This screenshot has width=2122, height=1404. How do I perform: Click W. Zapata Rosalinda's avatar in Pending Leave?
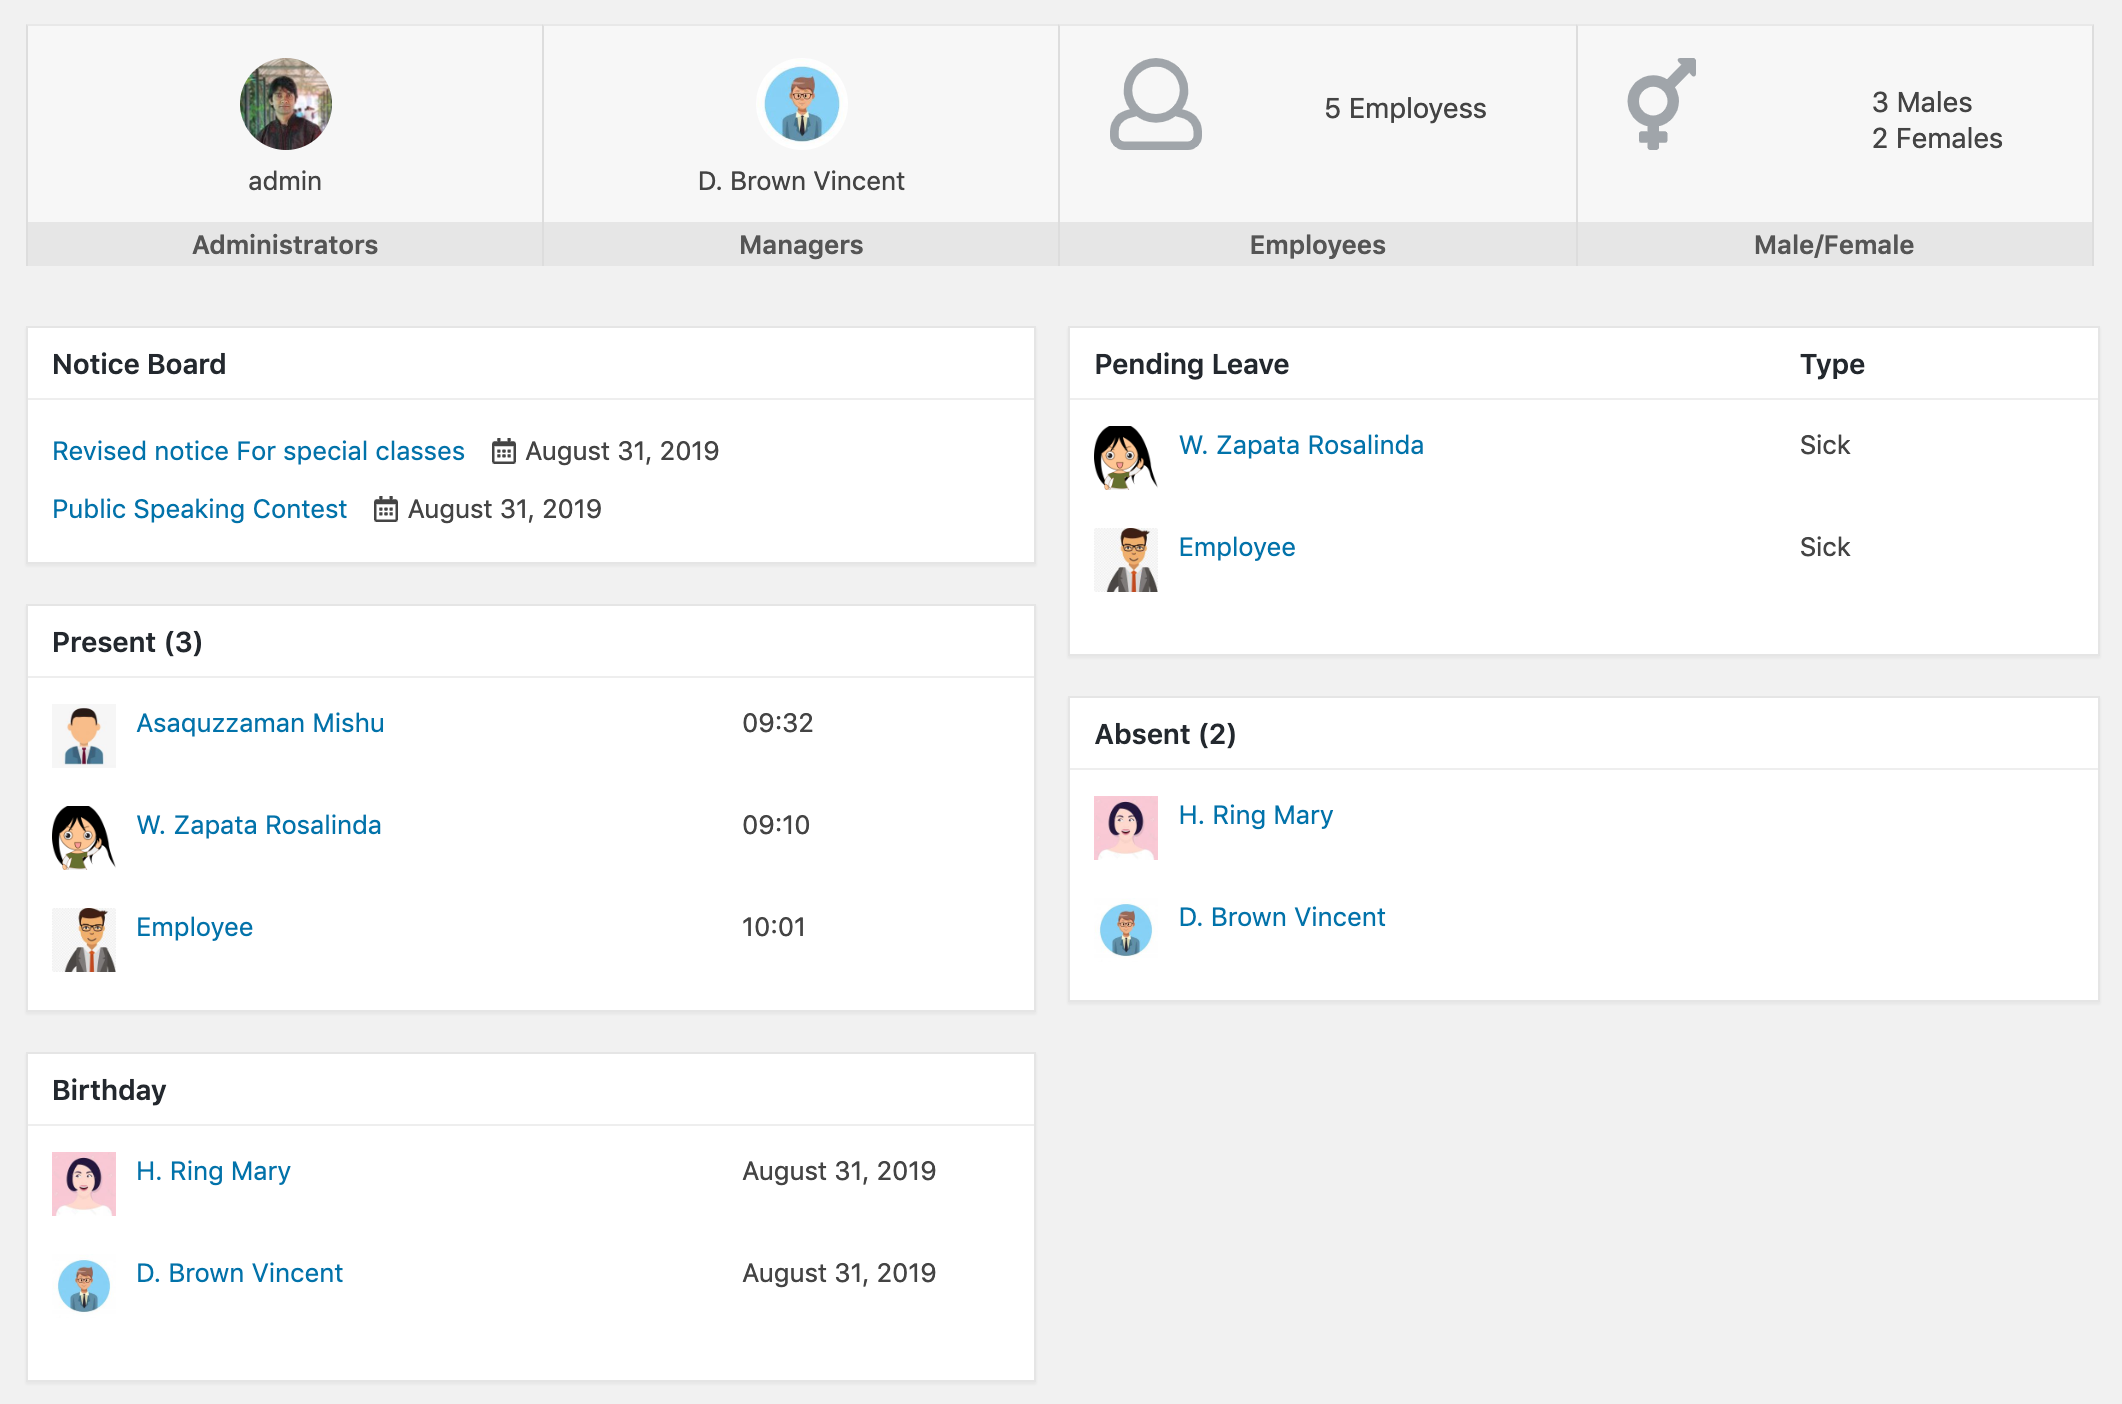(1125, 458)
